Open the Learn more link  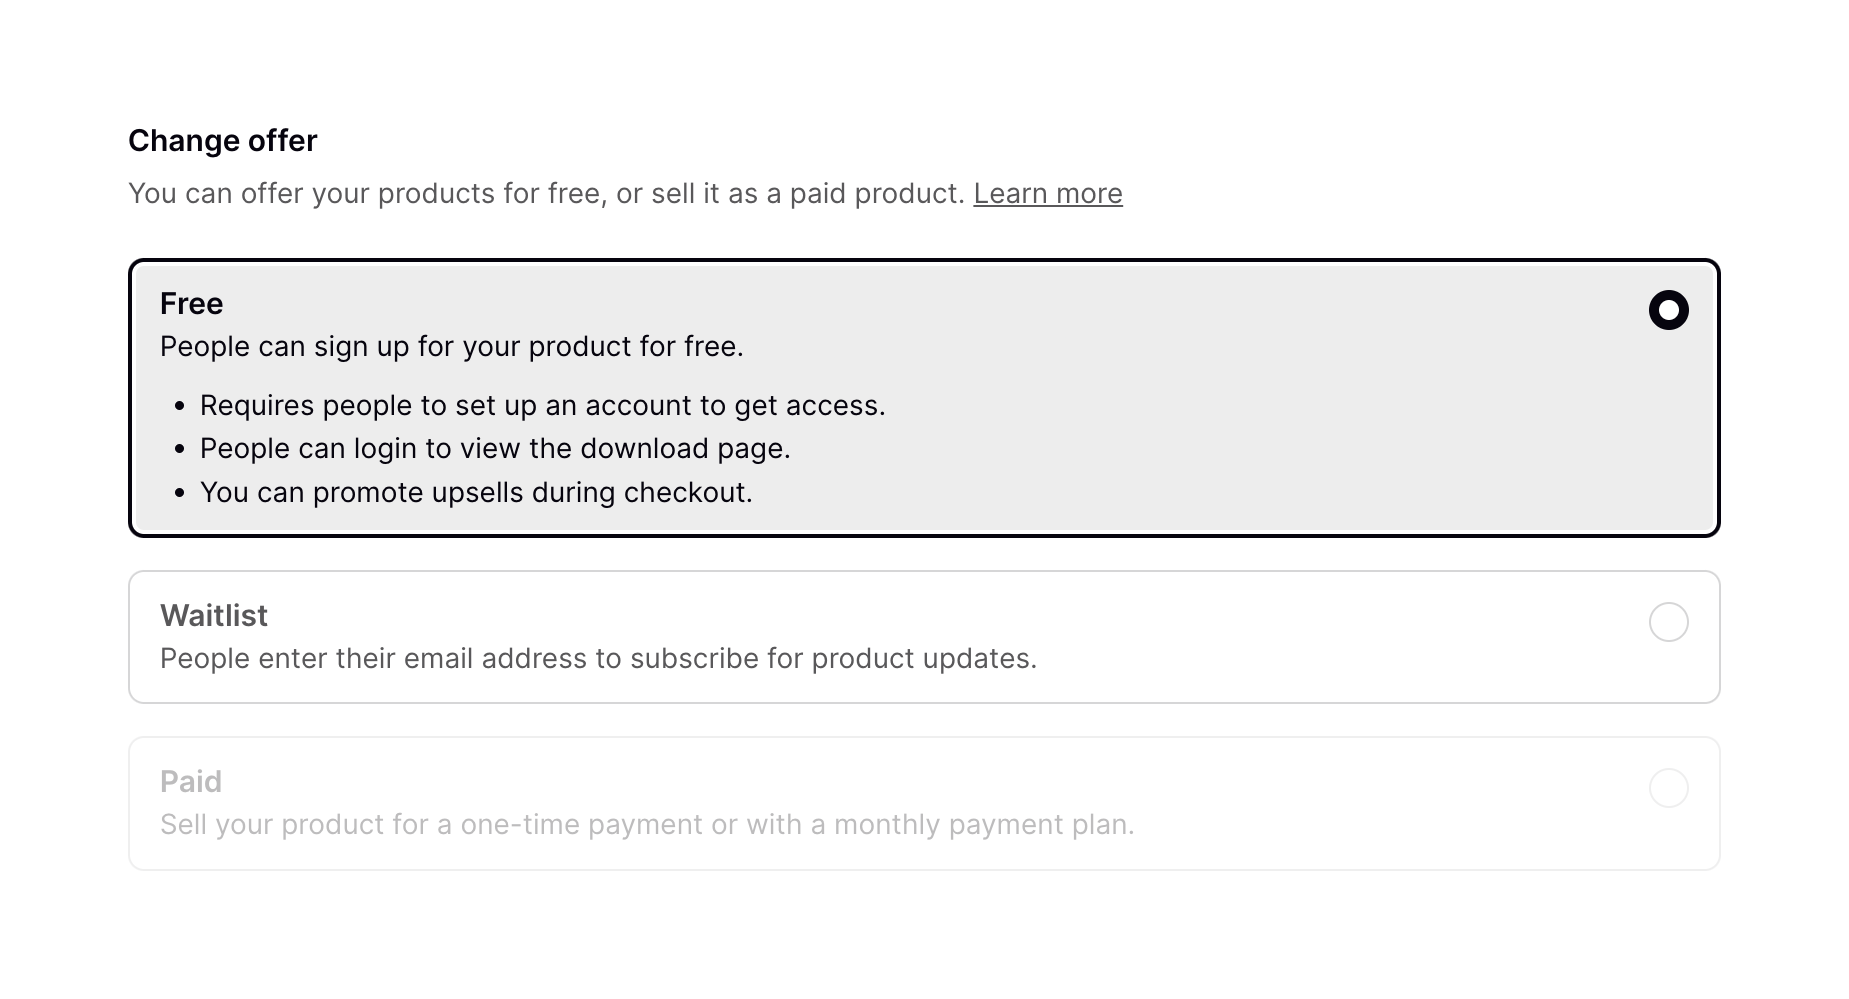point(1047,193)
